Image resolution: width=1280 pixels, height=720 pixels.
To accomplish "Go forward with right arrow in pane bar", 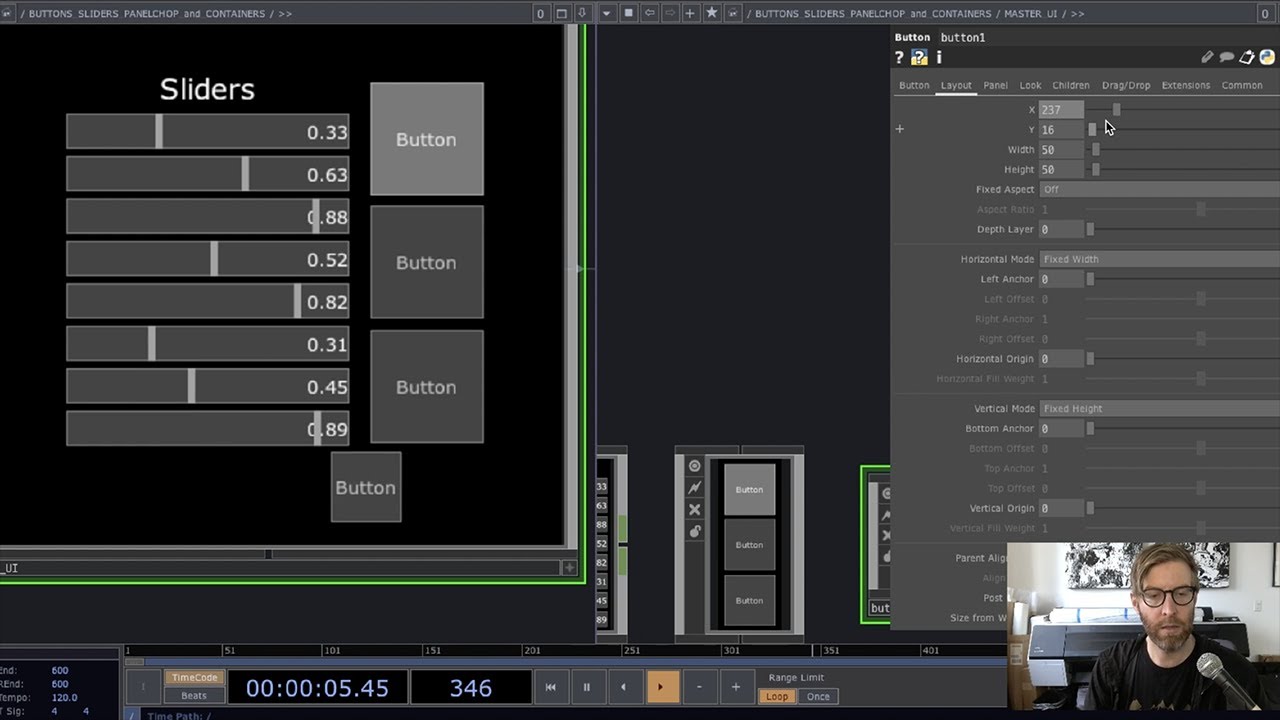I will [670, 13].
